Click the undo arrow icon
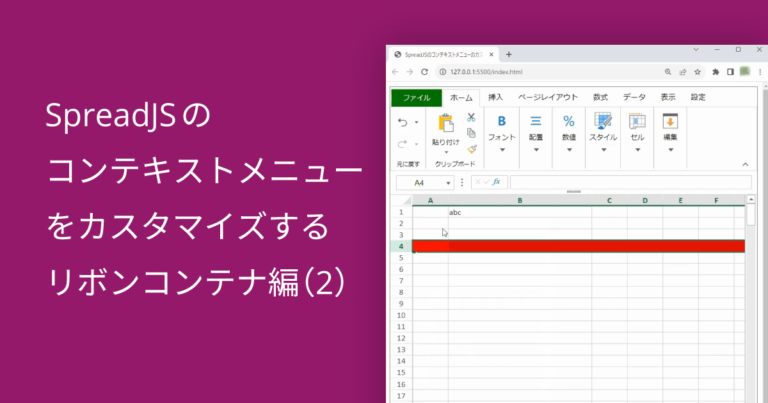The width and height of the screenshot is (768, 403). [403, 122]
